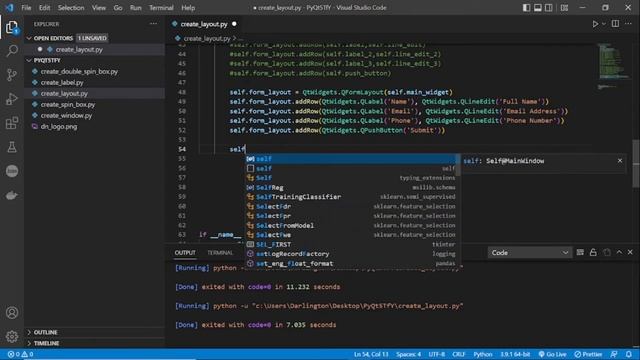Open Customize Layout icon
The height and width of the screenshot is (360, 640).
[564, 8]
